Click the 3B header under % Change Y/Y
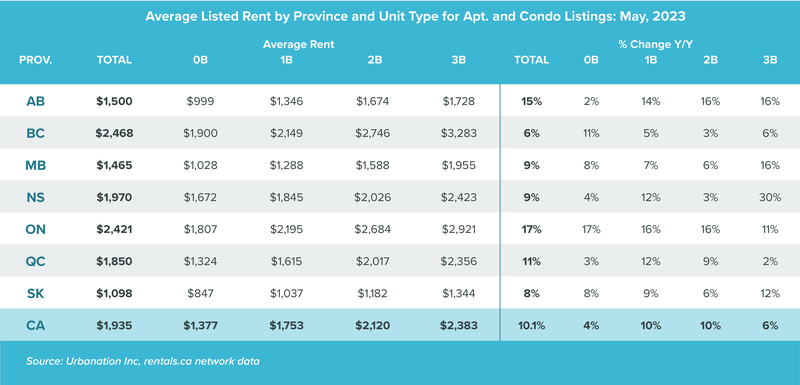Viewport: 800px width, 385px height. pos(770,60)
